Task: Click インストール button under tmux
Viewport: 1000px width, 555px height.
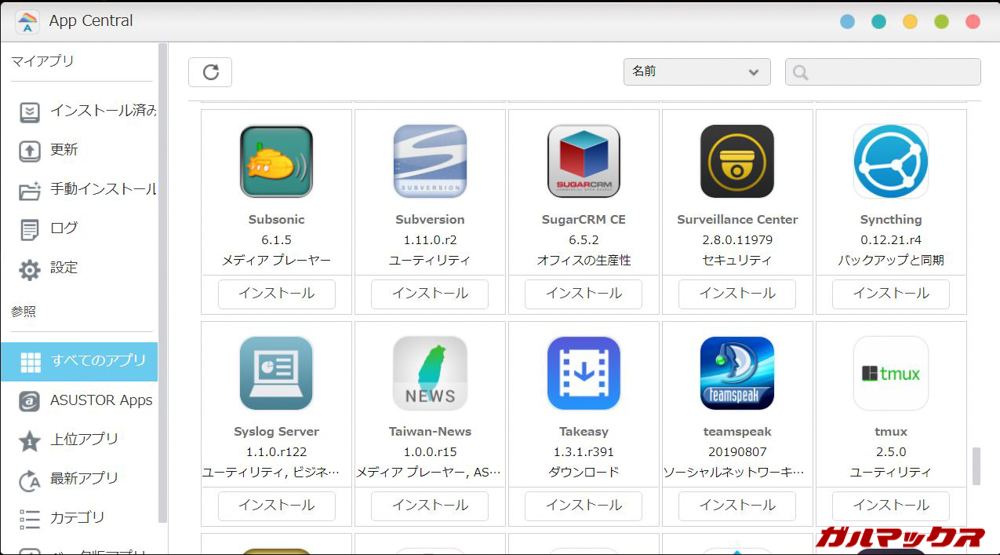Action: 890,506
